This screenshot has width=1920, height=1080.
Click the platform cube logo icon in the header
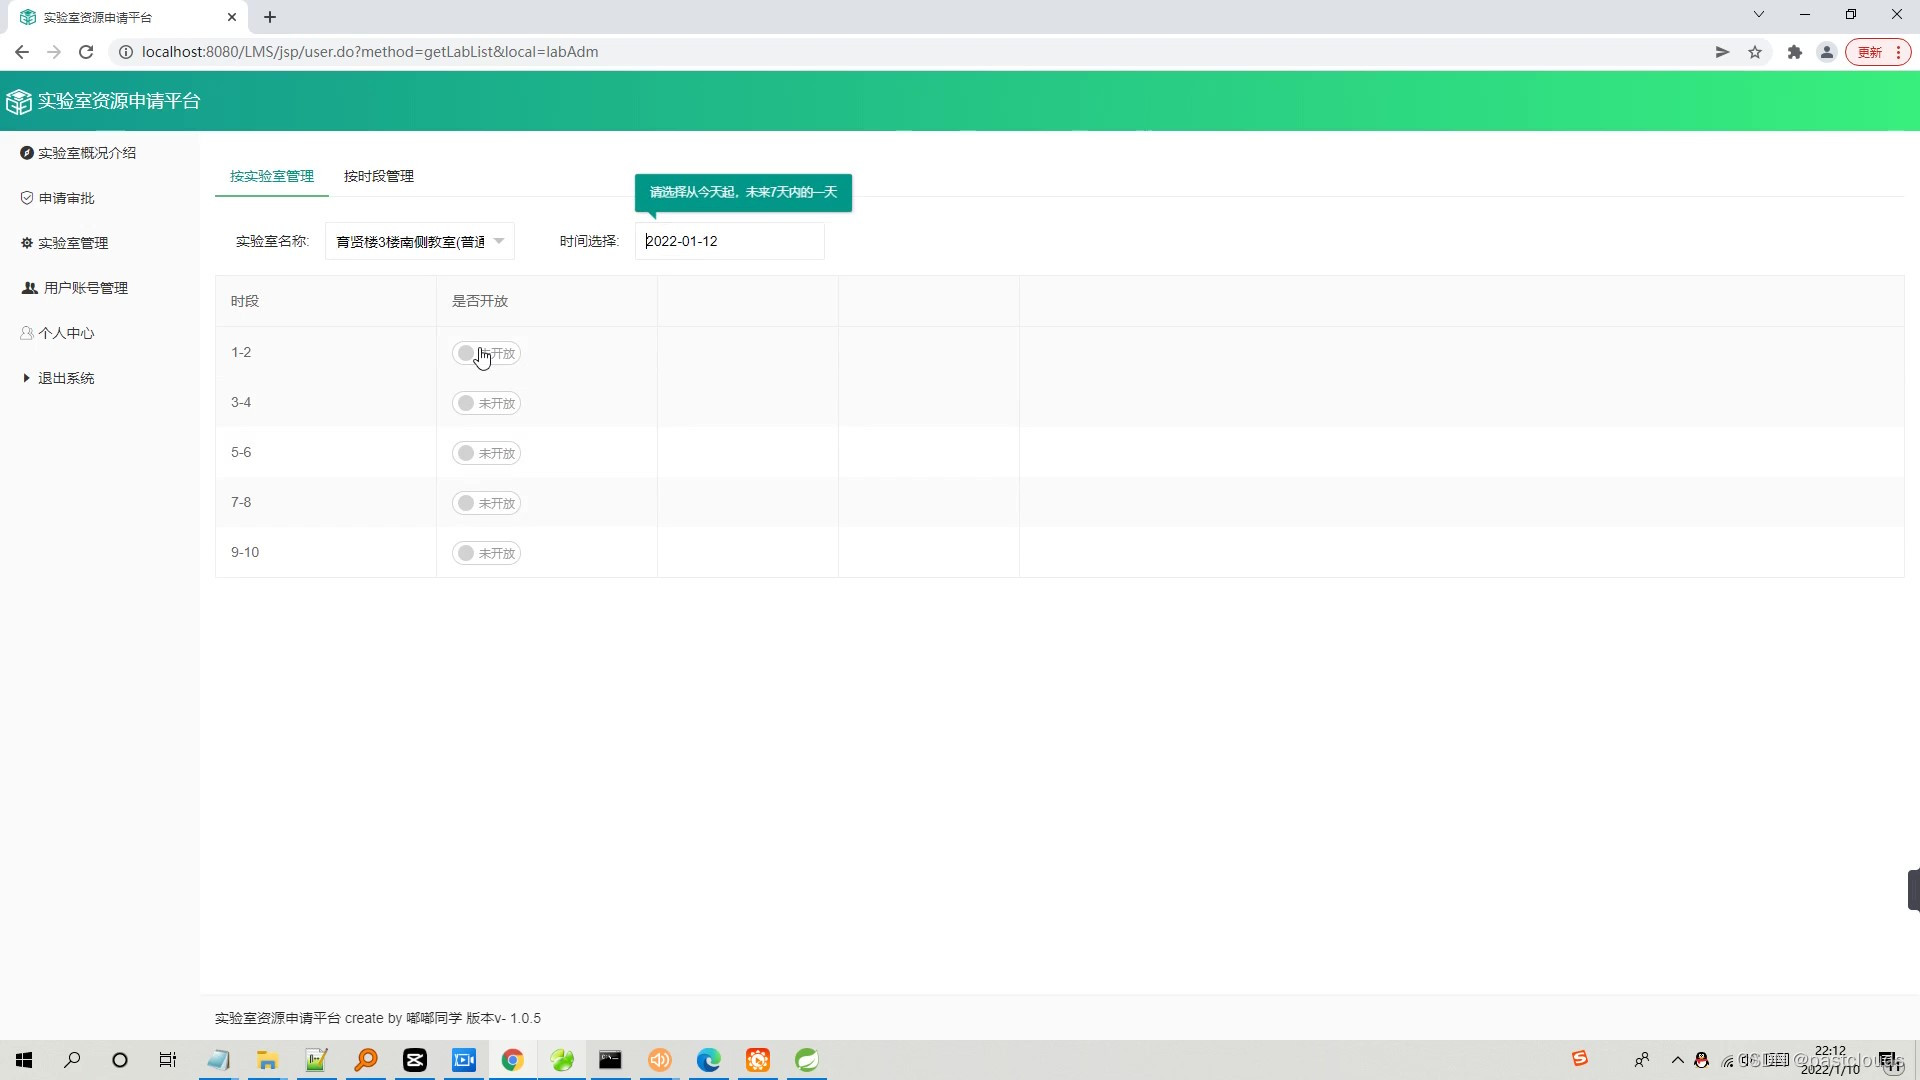coord(19,101)
